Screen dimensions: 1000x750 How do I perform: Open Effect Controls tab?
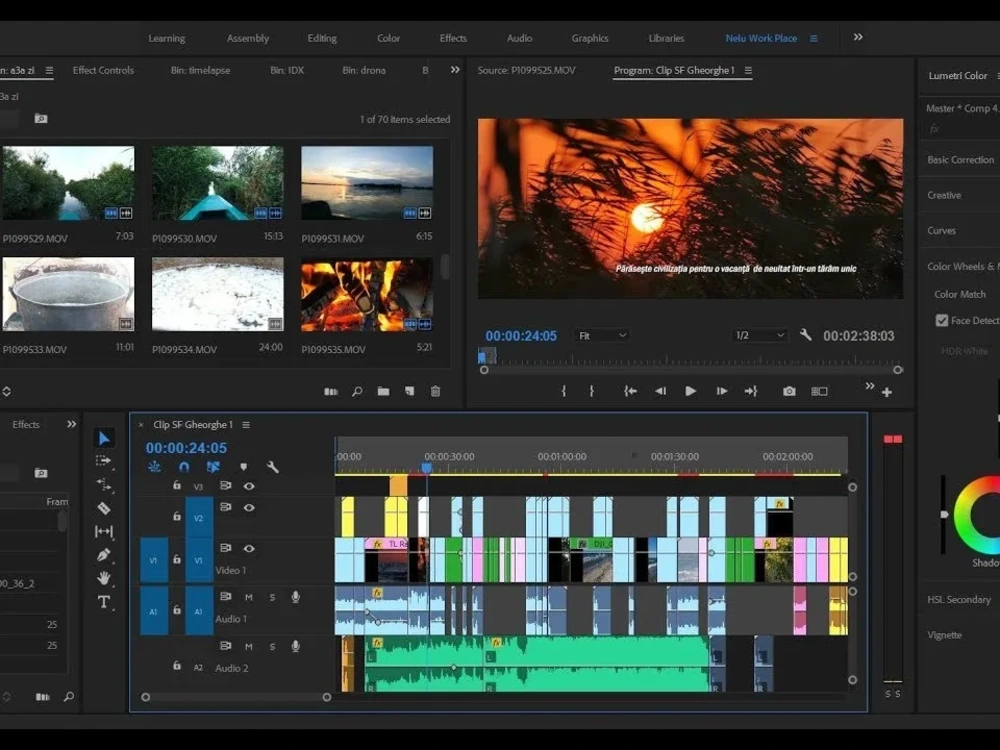point(103,70)
